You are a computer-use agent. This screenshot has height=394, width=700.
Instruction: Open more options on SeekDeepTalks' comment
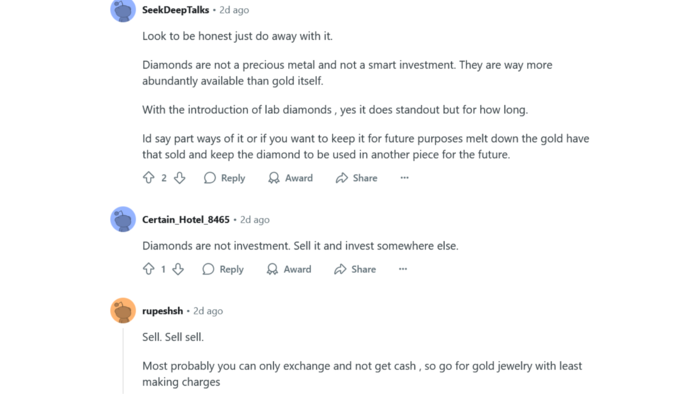[404, 178]
